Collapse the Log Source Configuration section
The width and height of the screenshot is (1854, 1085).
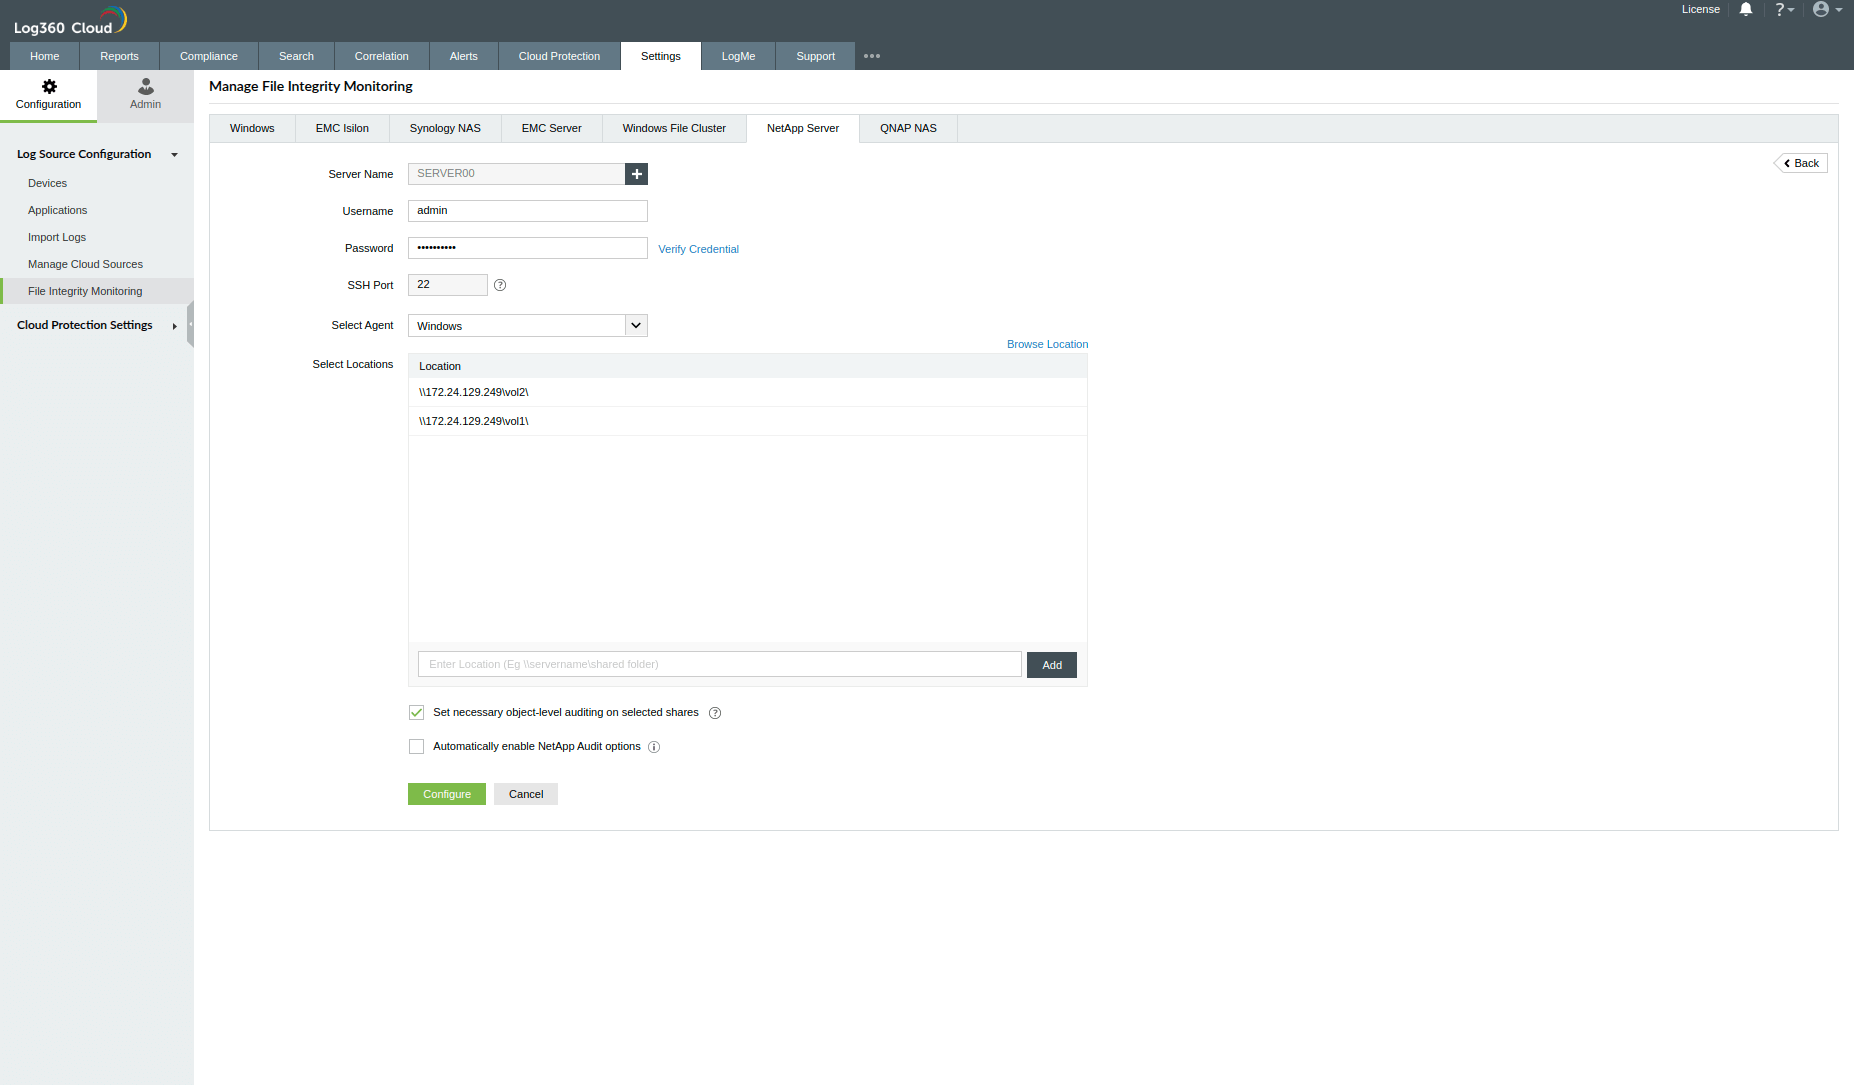pos(174,154)
